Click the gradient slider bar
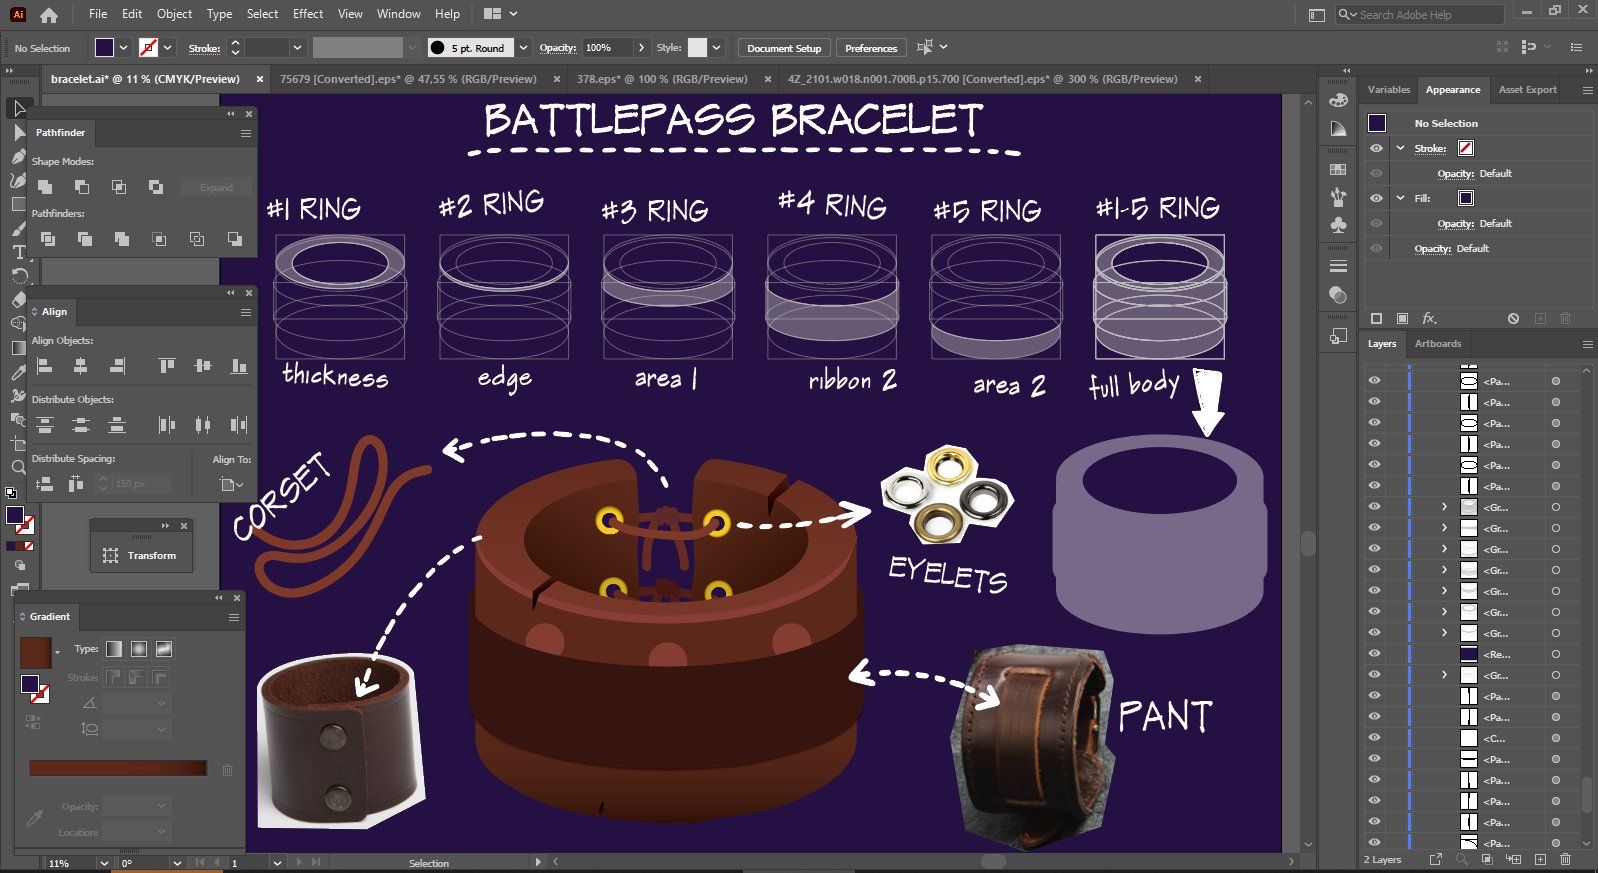 pyautogui.click(x=118, y=768)
